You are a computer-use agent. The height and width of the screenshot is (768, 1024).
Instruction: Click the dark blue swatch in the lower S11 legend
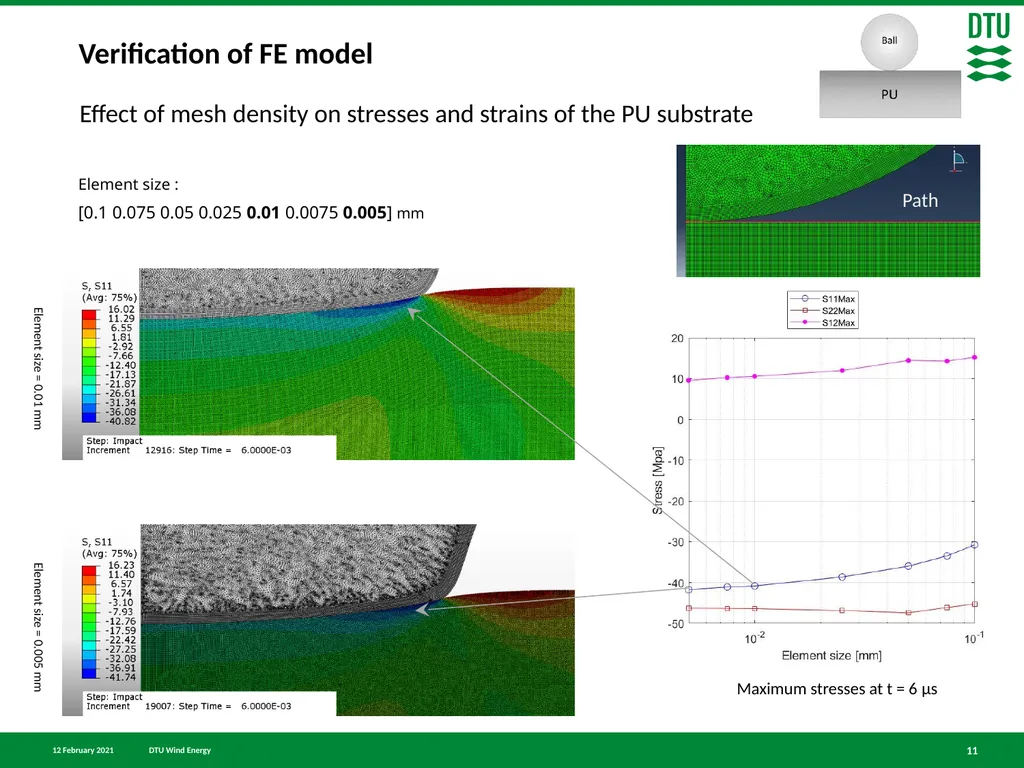(89, 673)
